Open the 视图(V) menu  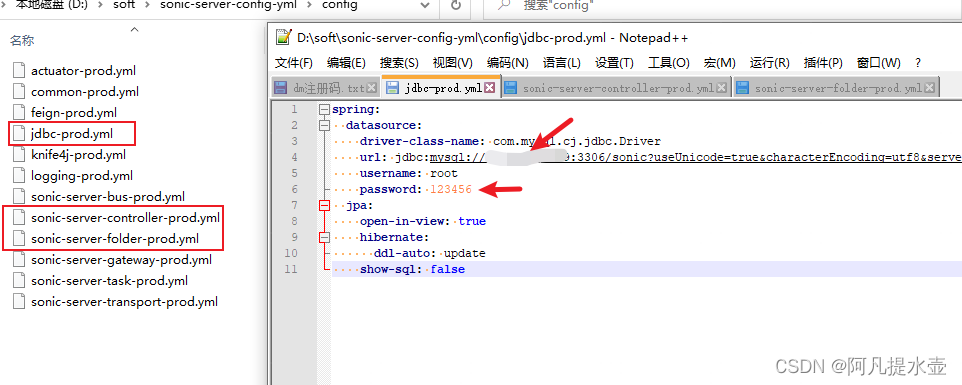pos(452,63)
